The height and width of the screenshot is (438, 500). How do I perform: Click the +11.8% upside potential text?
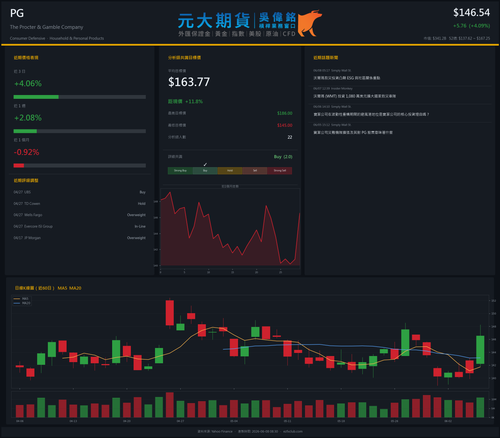click(194, 101)
